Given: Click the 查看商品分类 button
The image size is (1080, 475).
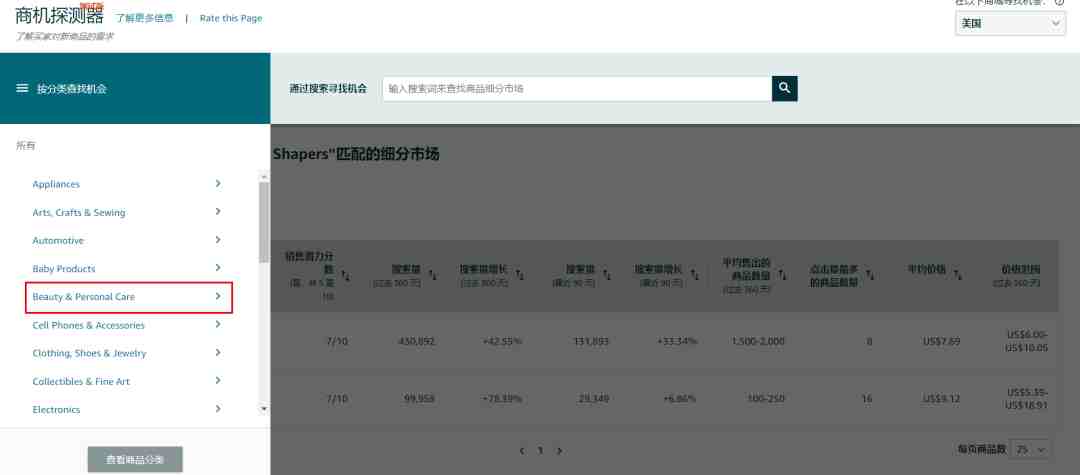Looking at the screenshot, I should pos(135,459).
